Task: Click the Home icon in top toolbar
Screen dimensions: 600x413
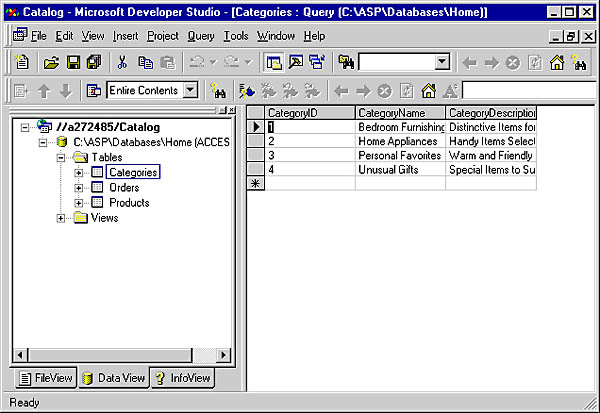Action: pyautogui.click(x=557, y=62)
